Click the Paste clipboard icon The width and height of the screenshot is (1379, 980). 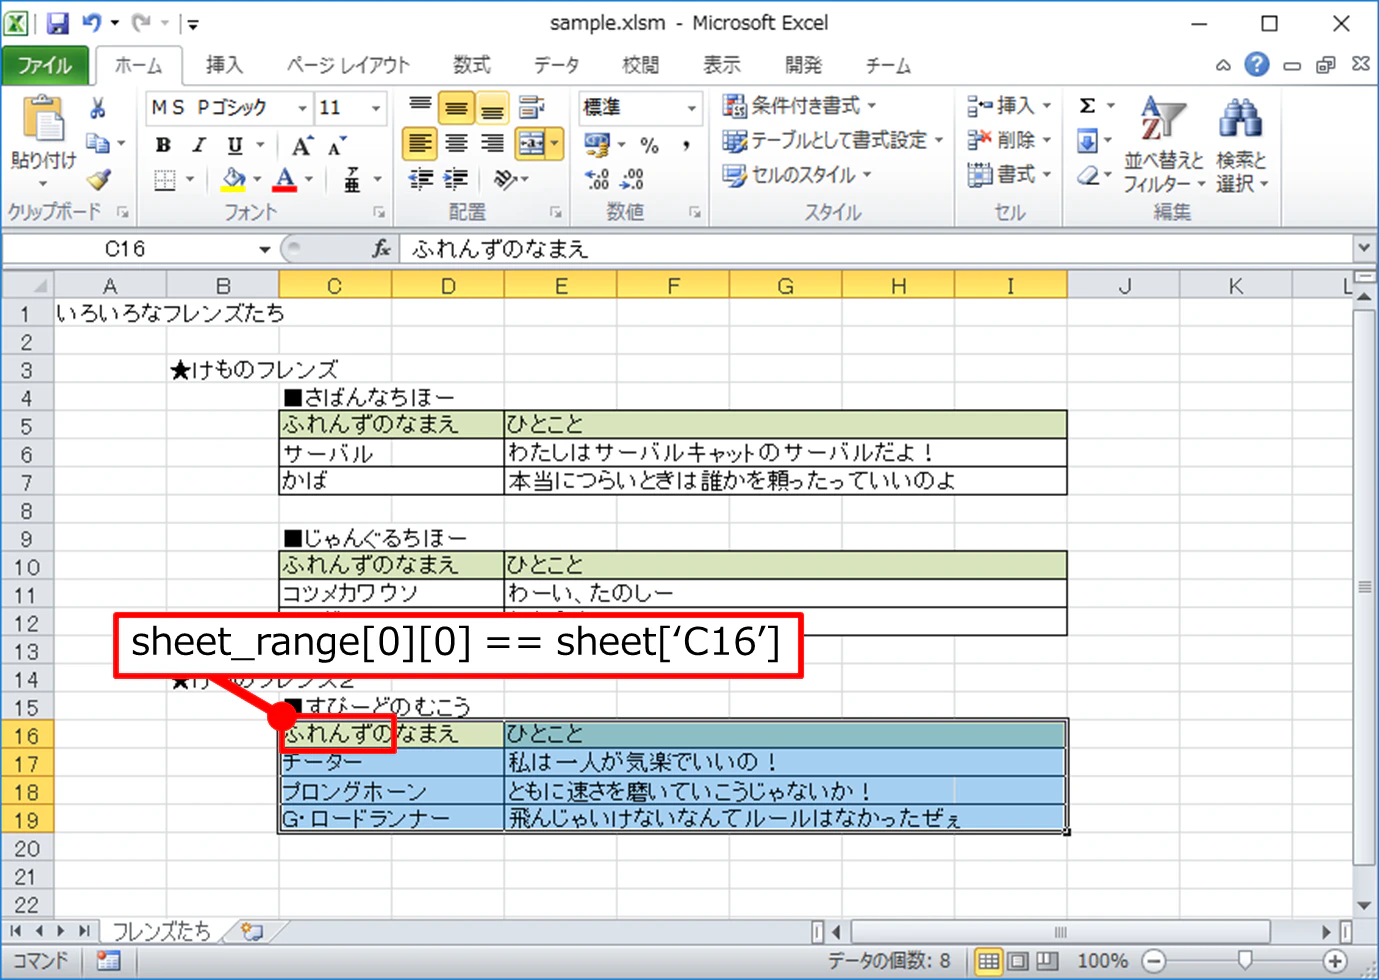tap(43, 120)
